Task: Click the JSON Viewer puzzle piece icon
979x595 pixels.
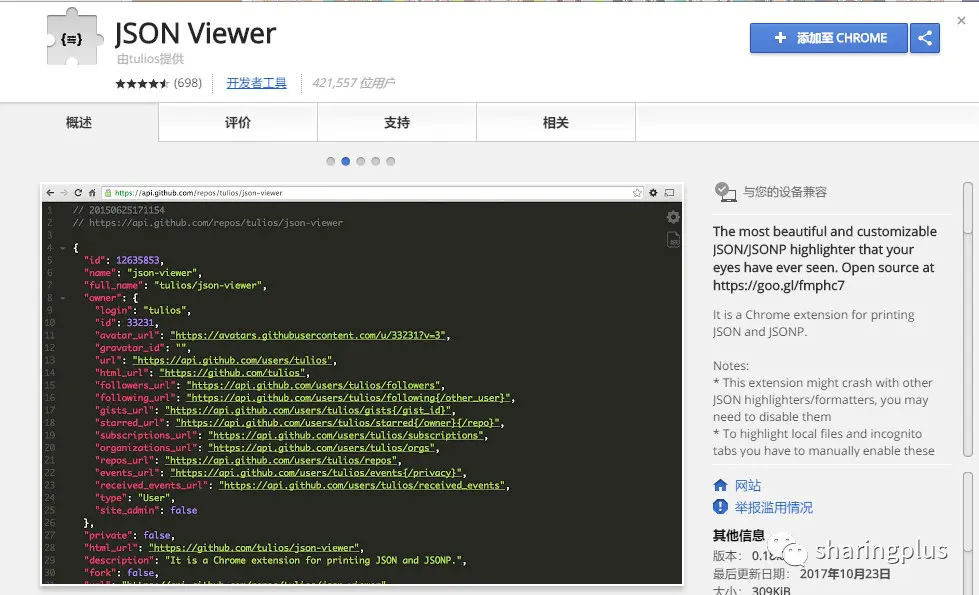Action: (74, 37)
